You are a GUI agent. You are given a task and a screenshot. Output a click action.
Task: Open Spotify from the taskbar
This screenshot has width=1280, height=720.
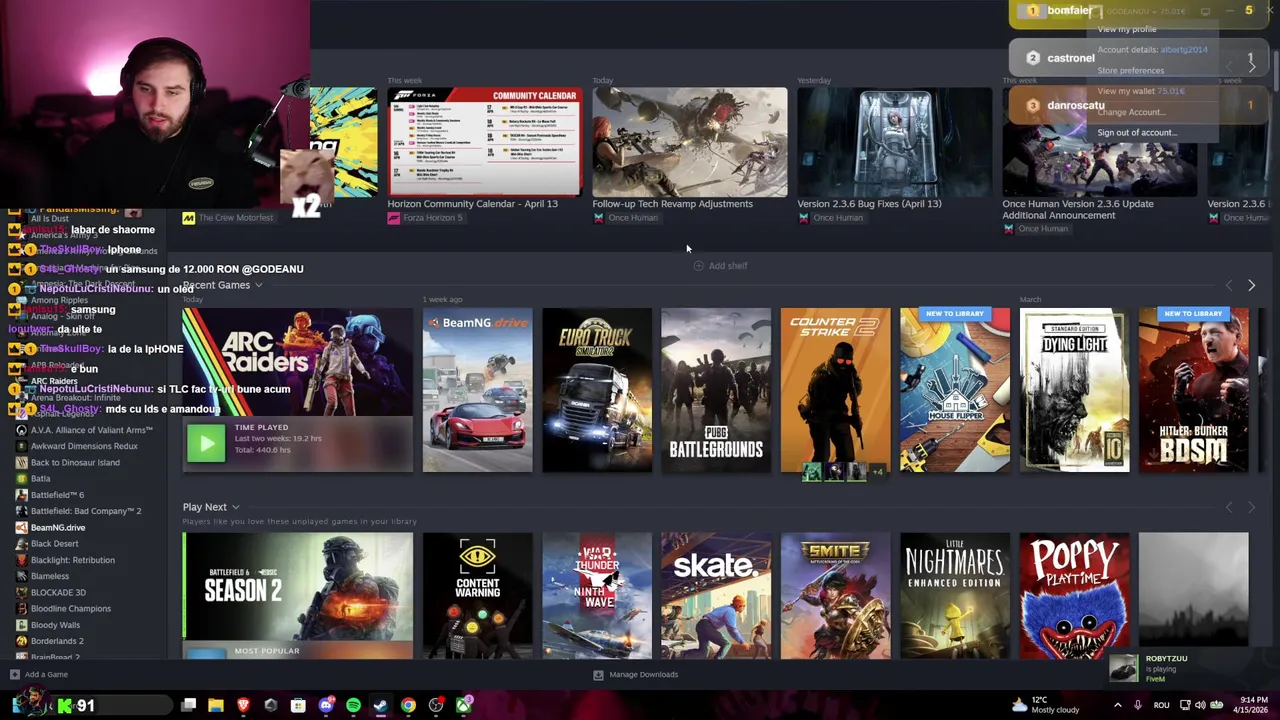coord(353,706)
